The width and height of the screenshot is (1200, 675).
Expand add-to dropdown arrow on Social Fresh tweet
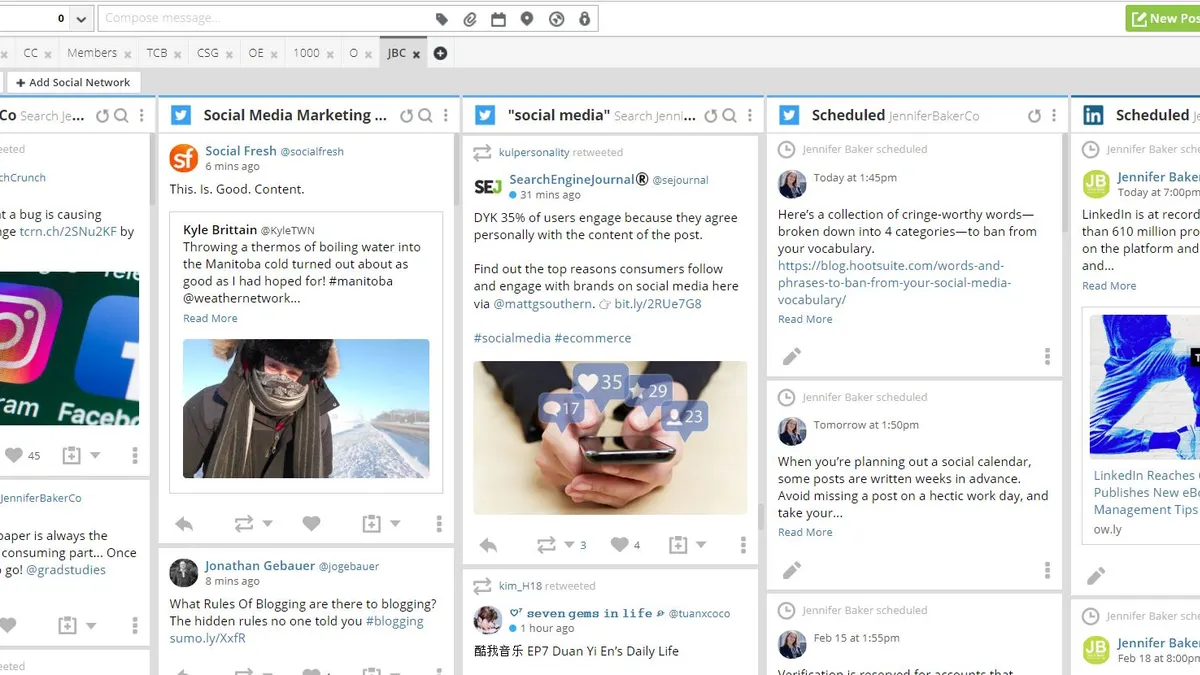click(x=395, y=523)
